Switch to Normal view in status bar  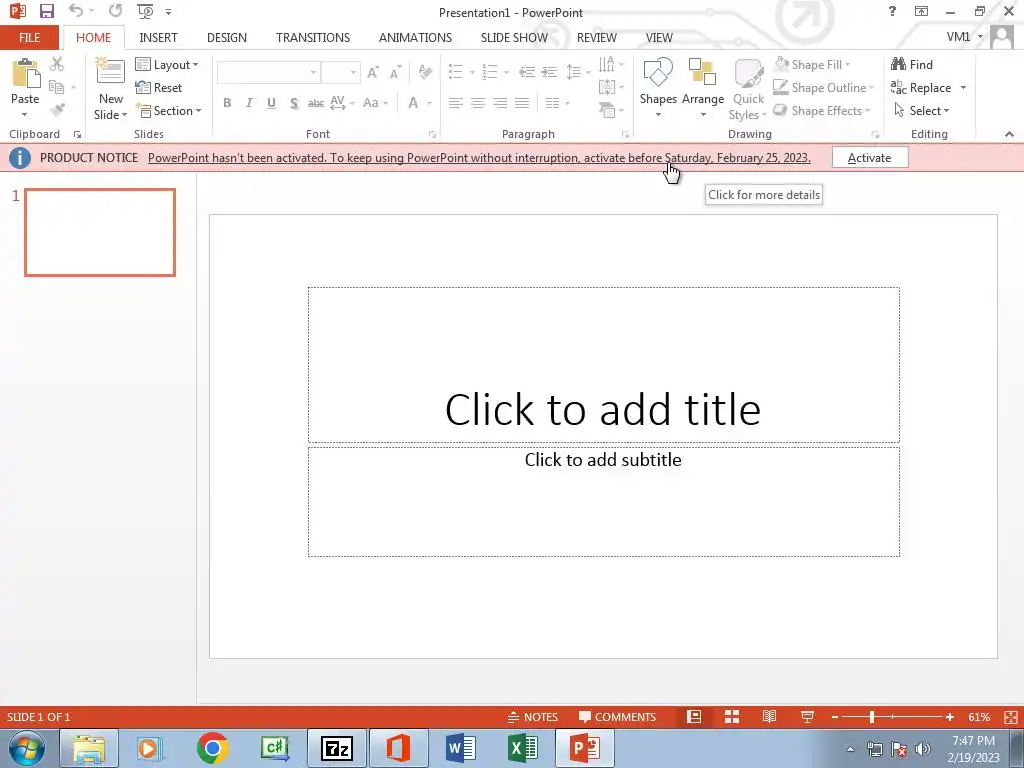click(694, 717)
